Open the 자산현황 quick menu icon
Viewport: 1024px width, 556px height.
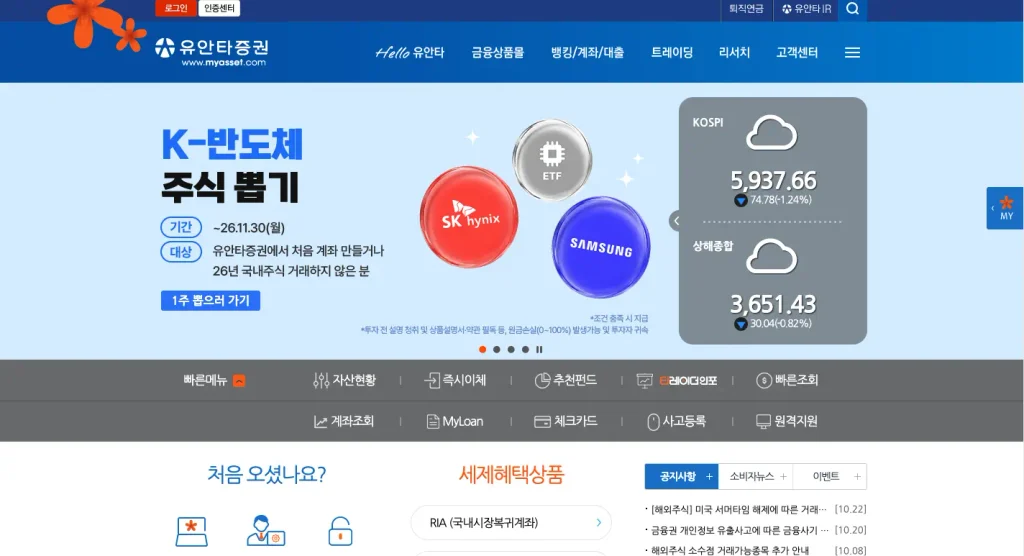click(320, 380)
